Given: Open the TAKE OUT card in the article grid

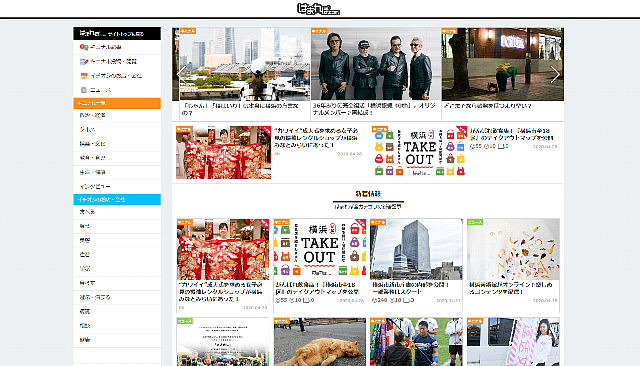Looking at the screenshot, I should click(x=320, y=248).
